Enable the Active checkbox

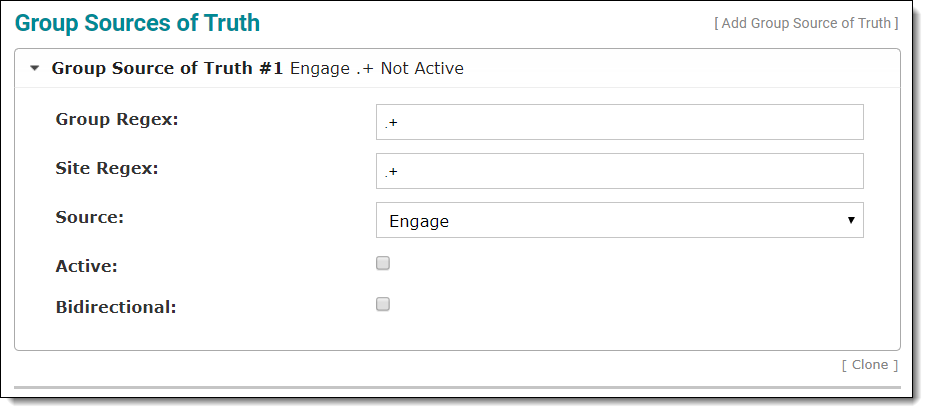[x=383, y=264]
